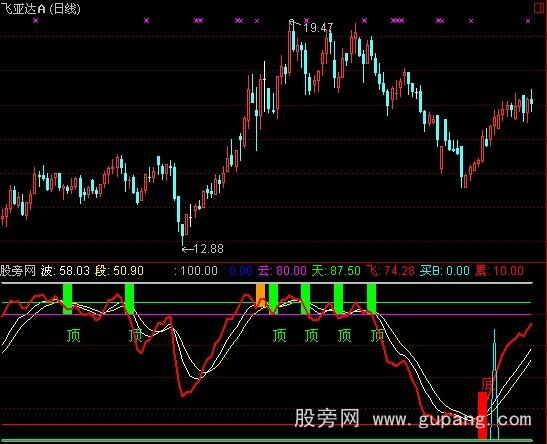This screenshot has width=547, height=444.
Task: Click the red 底 bottom signal bar
Action: (482, 415)
